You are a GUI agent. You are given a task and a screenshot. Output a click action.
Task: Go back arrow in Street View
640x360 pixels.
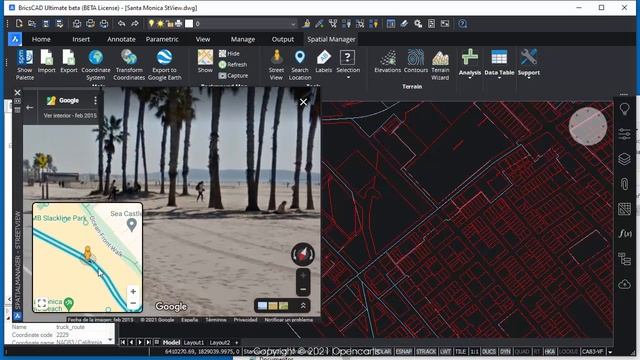point(29,107)
